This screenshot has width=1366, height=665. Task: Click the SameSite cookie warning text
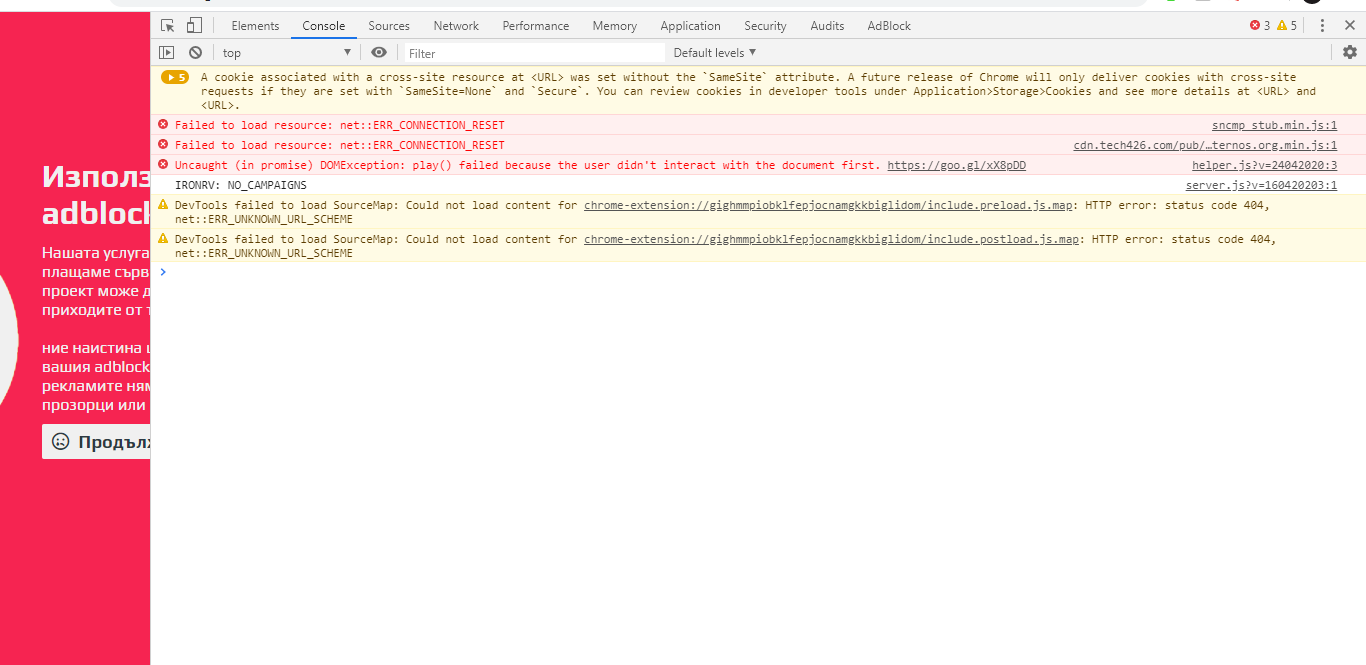758,91
